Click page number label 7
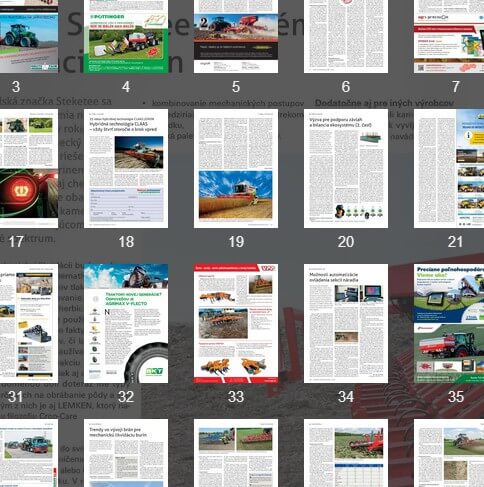 456,87
